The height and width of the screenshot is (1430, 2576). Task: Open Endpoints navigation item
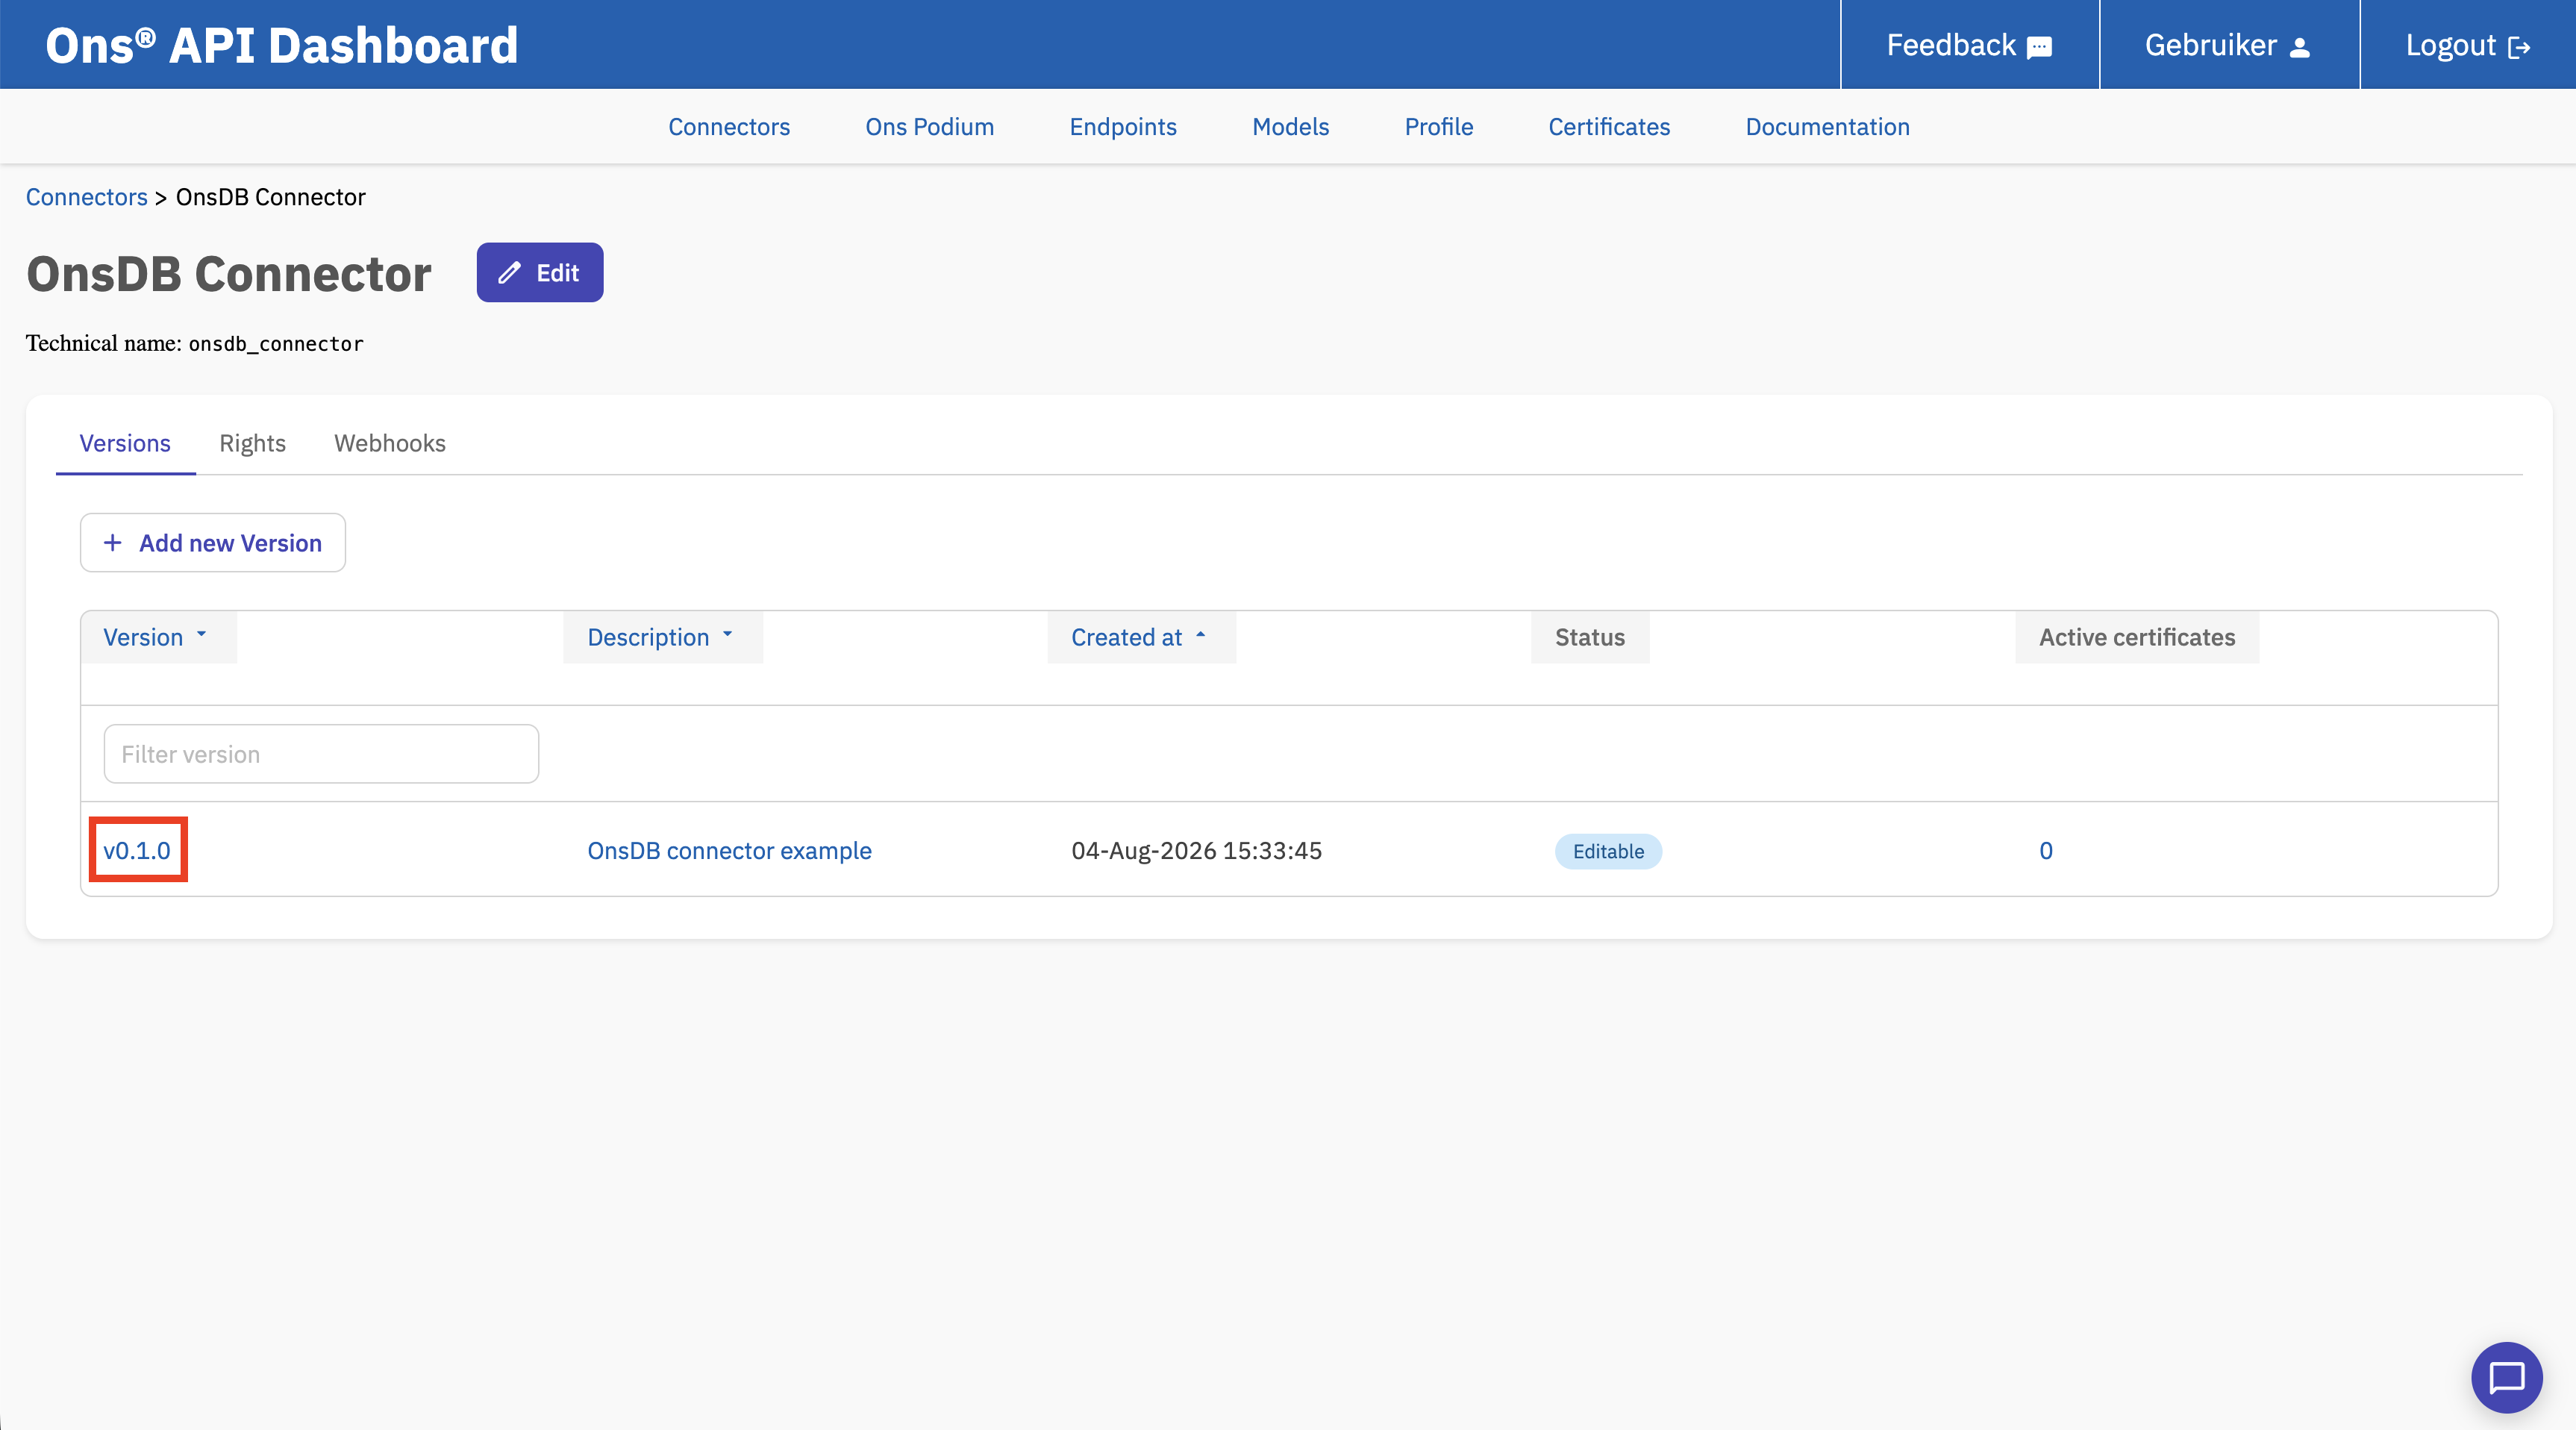(1122, 127)
